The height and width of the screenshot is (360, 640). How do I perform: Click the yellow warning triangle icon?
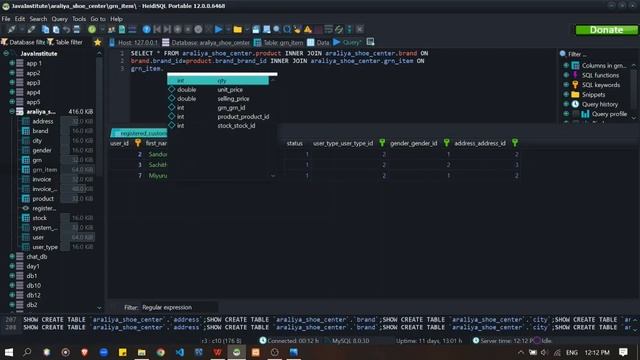pyautogui.click(x=308, y=29)
